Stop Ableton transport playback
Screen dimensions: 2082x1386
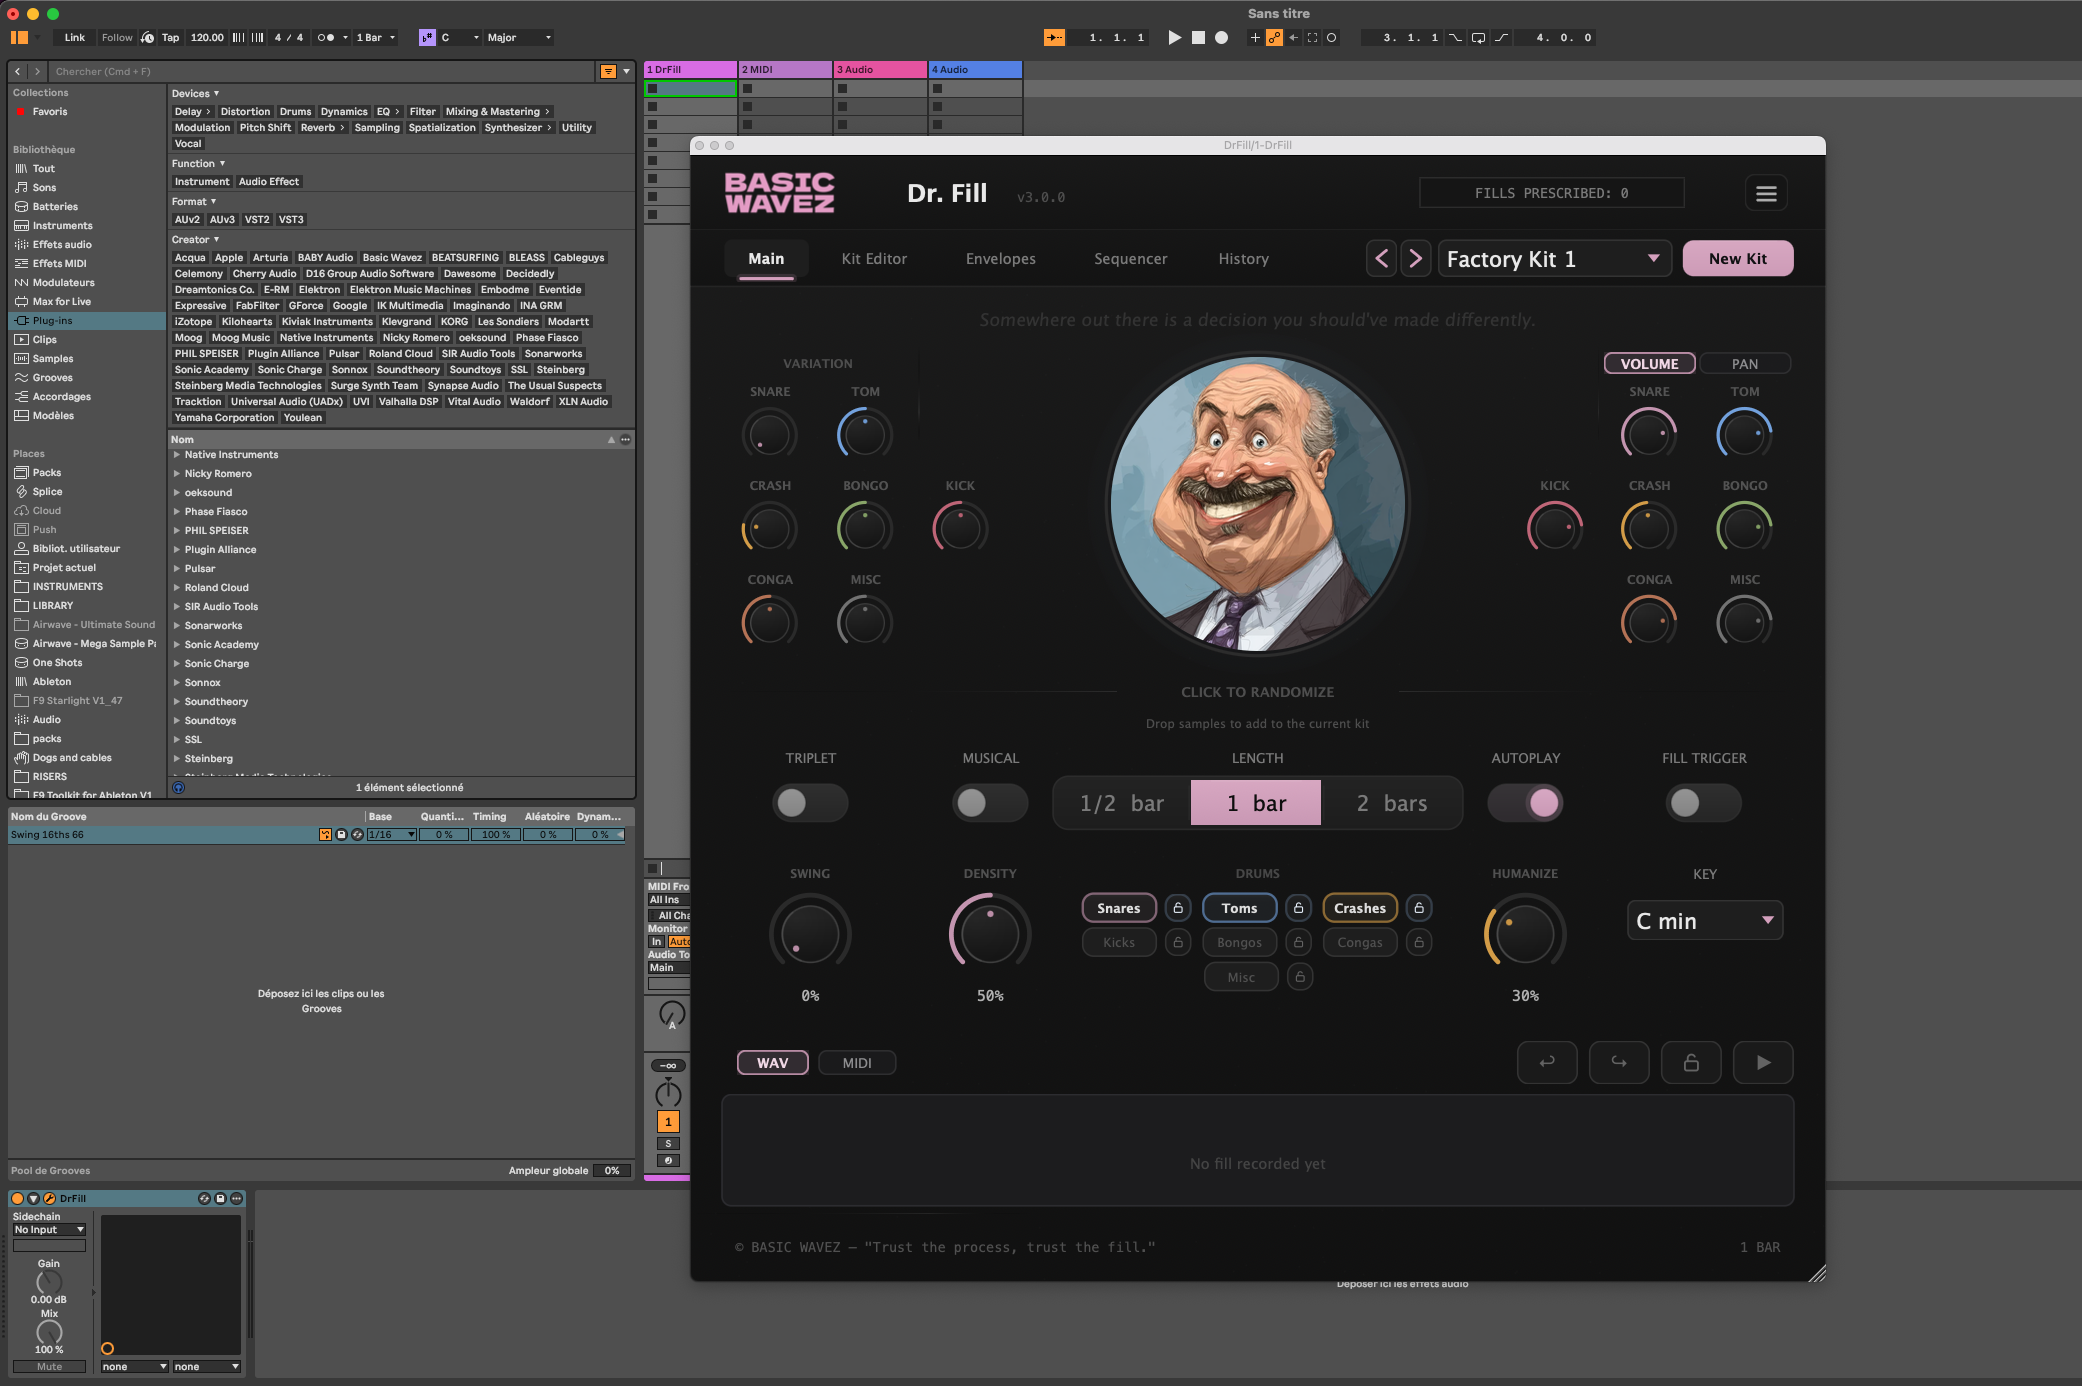(x=1198, y=38)
